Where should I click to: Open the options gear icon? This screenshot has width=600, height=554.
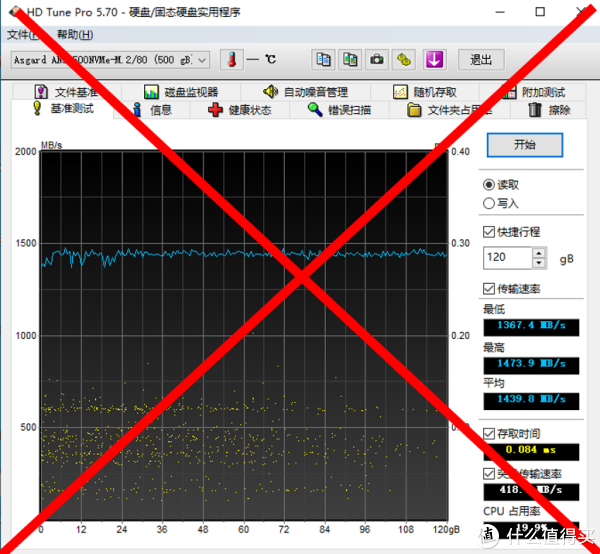404,60
